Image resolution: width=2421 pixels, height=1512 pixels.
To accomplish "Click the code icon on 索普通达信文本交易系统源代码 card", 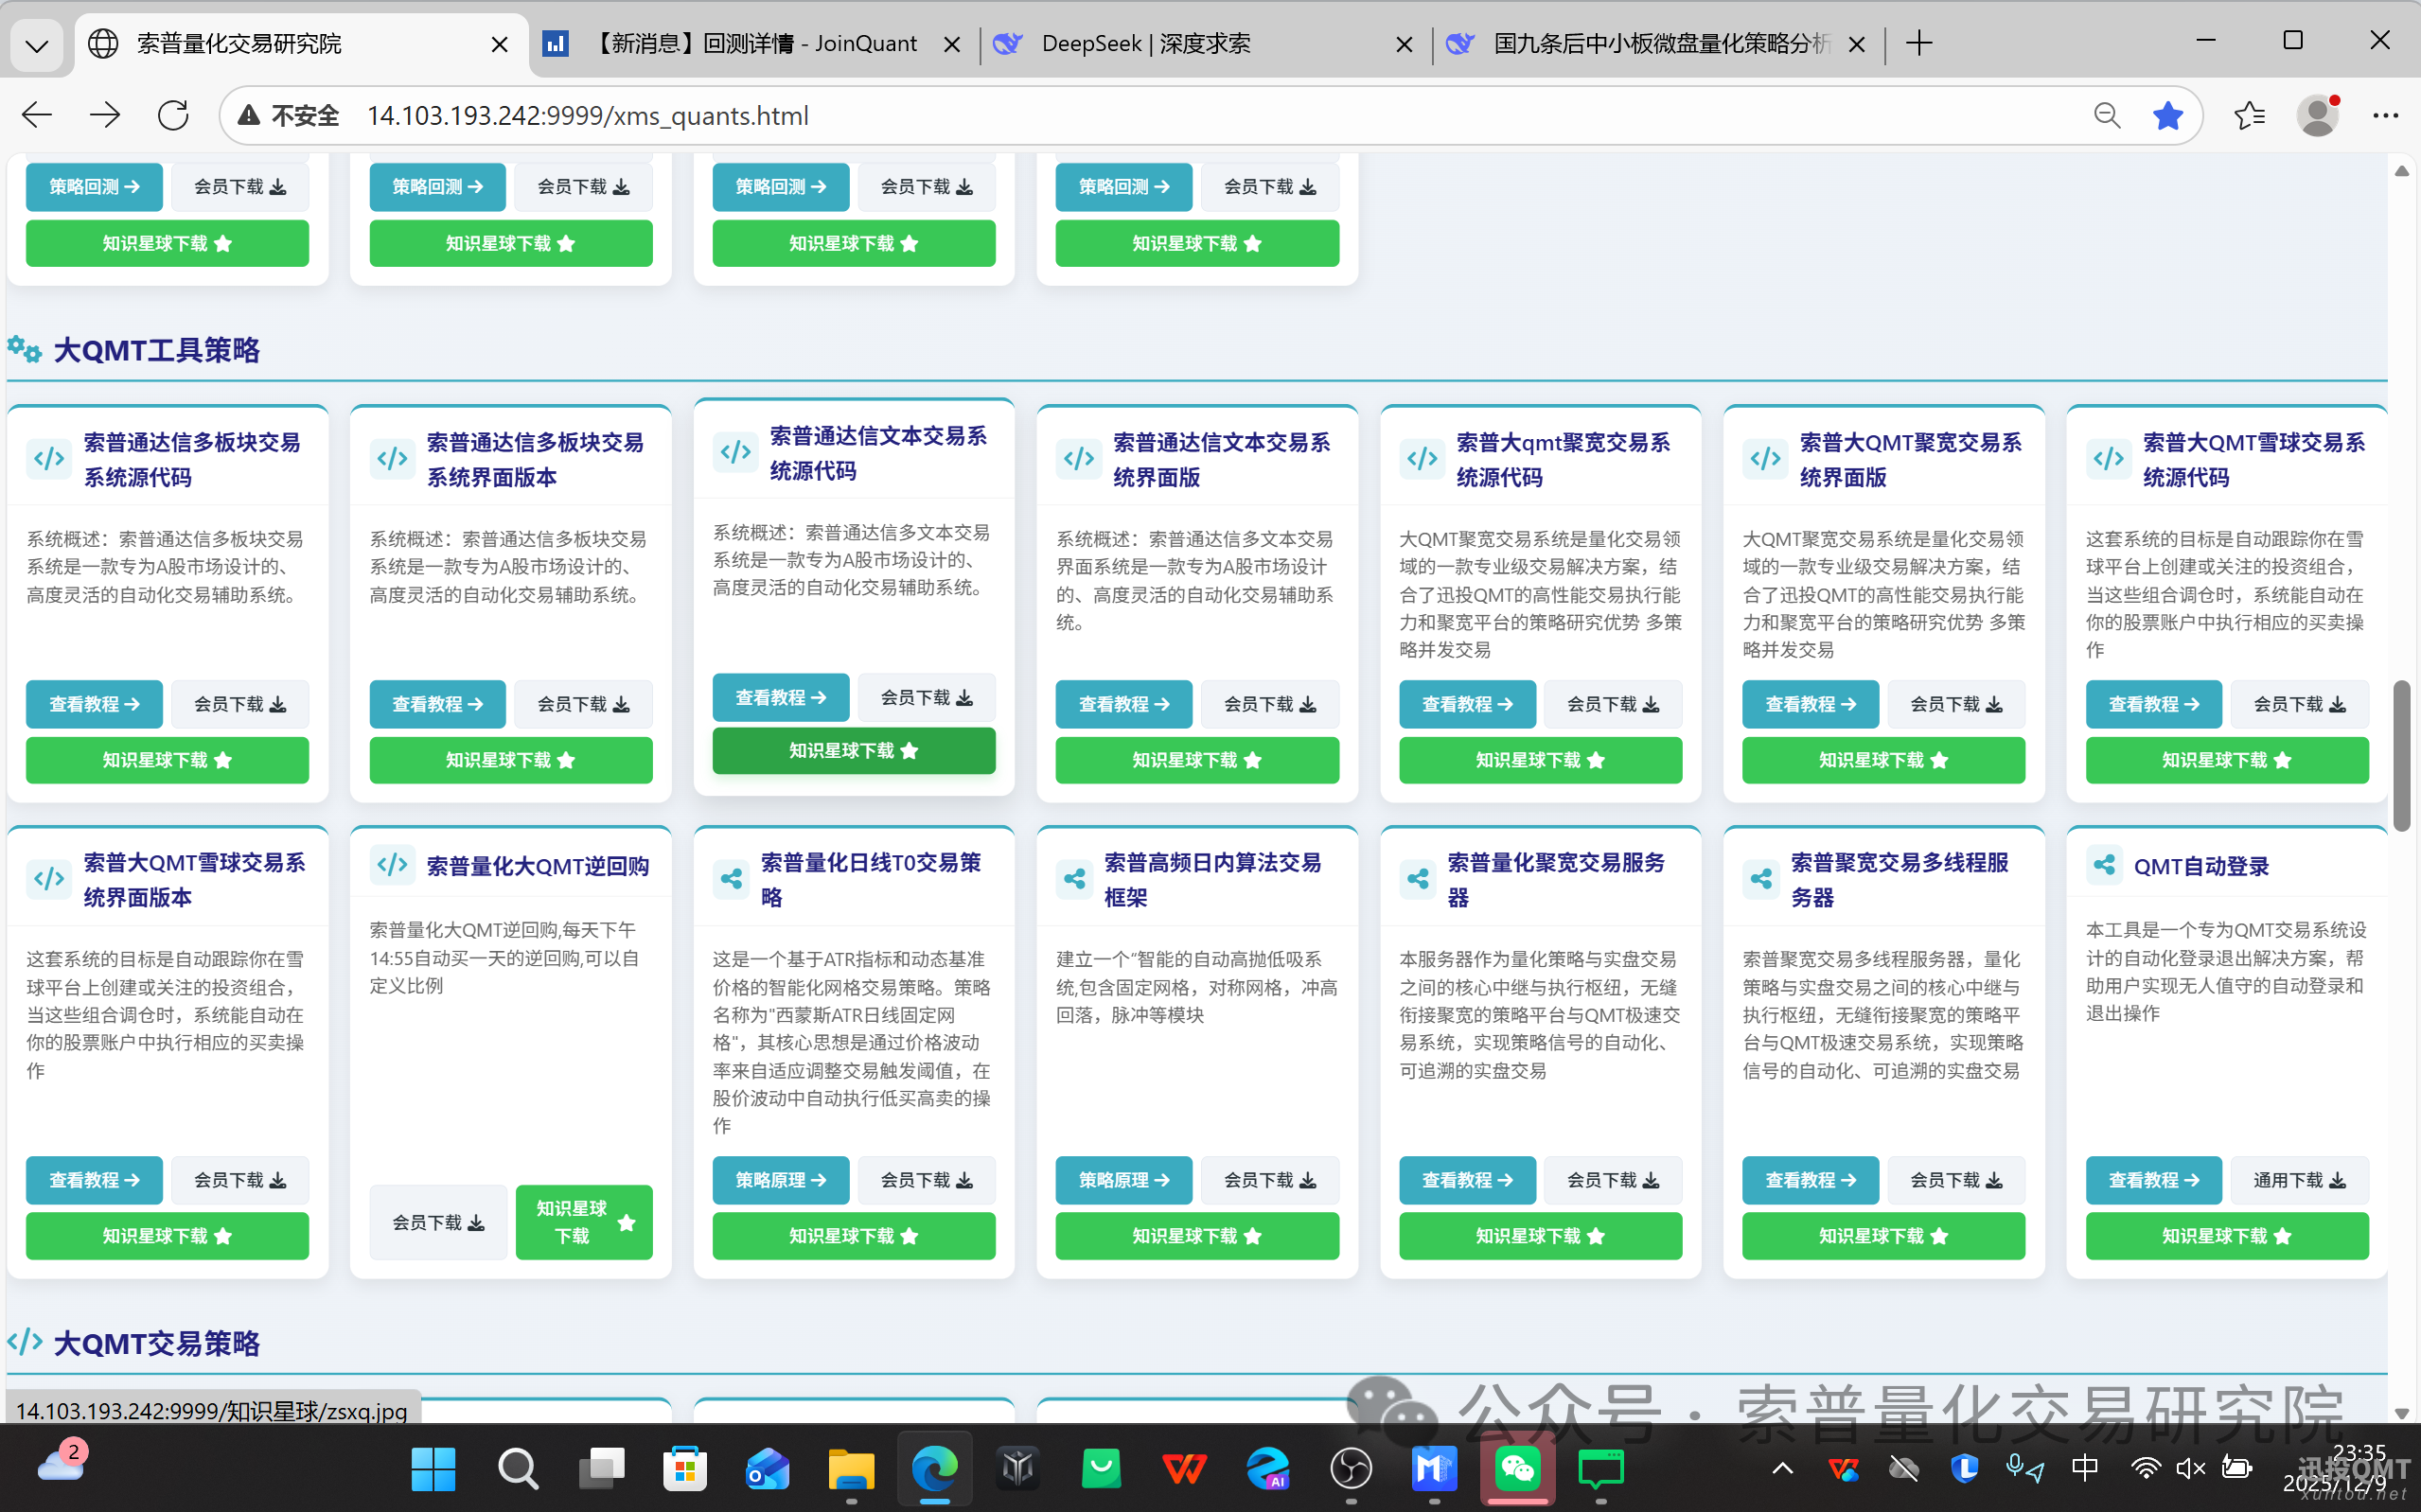I will pyautogui.click(x=735, y=453).
